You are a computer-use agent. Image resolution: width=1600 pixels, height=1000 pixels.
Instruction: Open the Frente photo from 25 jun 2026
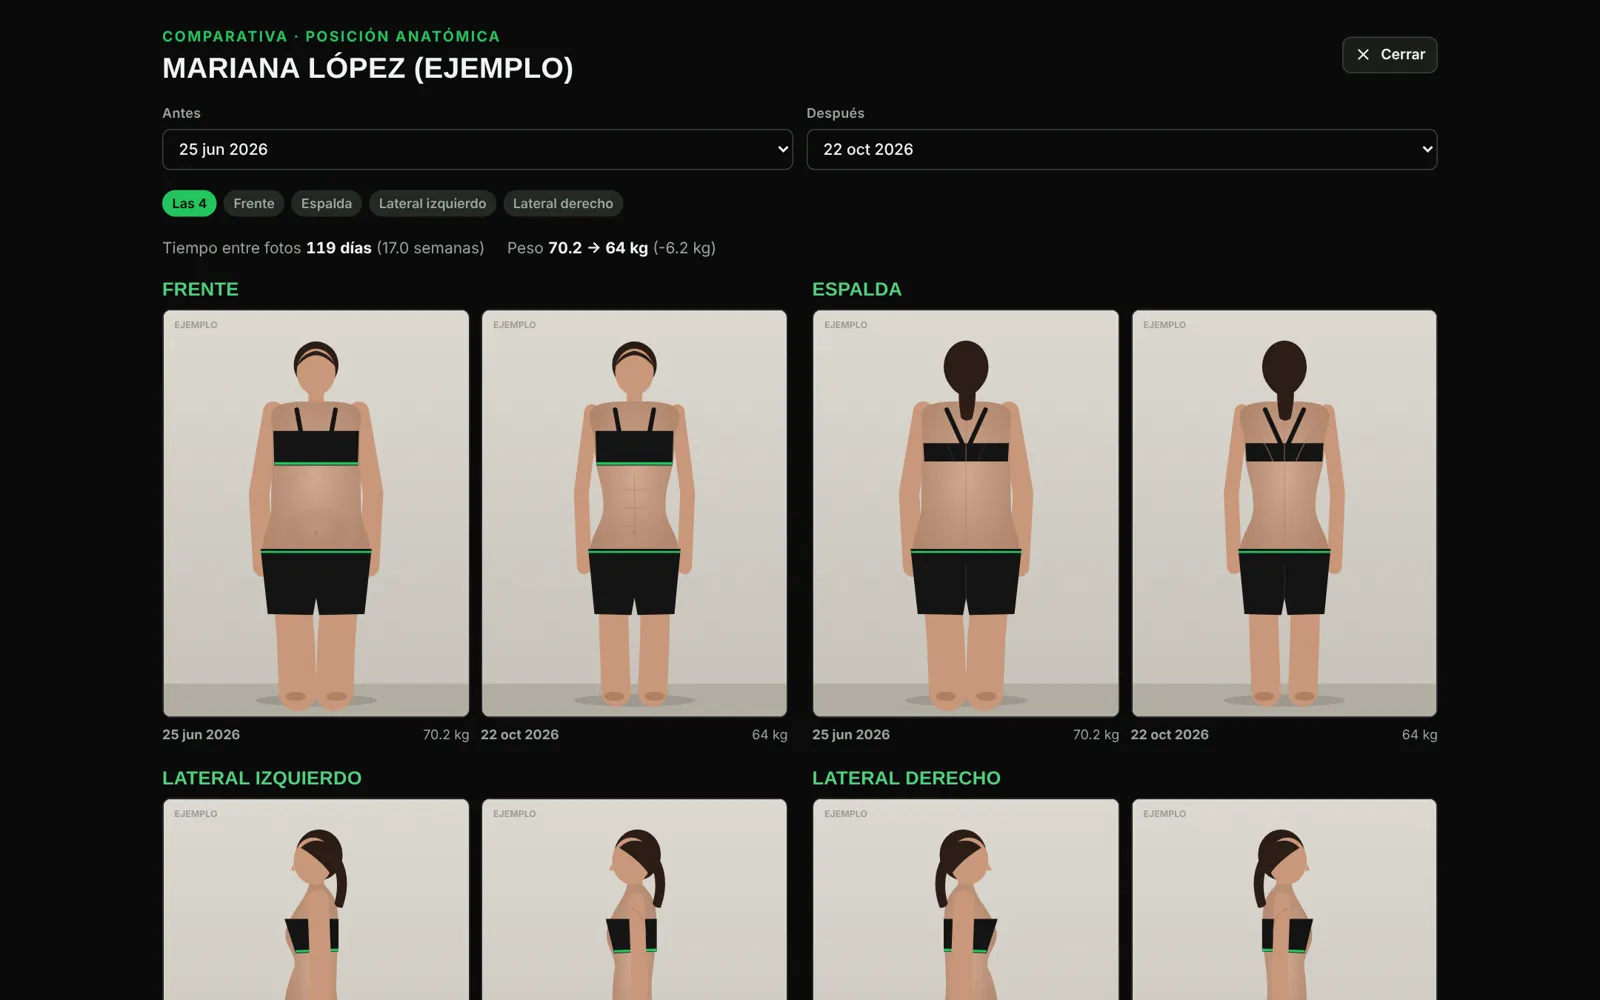click(x=316, y=513)
